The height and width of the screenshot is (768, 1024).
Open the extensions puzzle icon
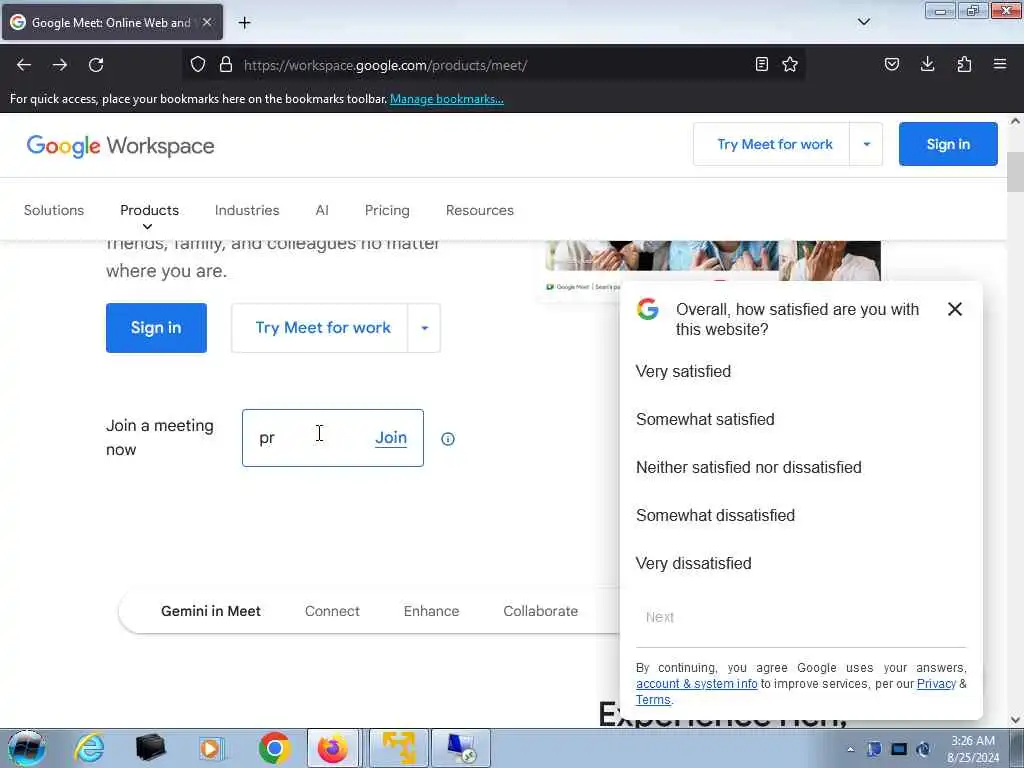click(x=964, y=64)
